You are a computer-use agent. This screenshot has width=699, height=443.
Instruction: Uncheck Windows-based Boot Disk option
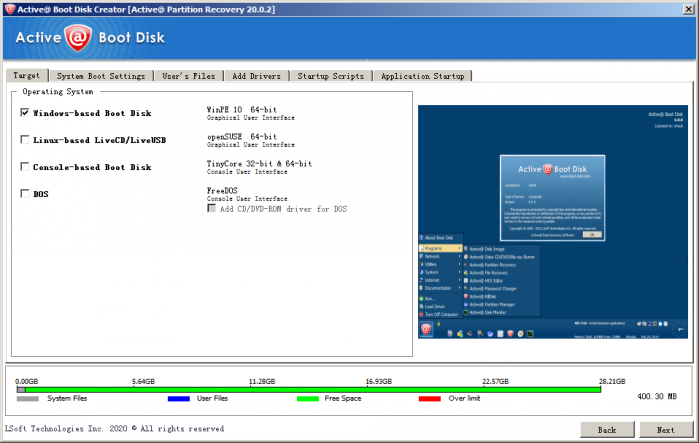click(x=25, y=112)
